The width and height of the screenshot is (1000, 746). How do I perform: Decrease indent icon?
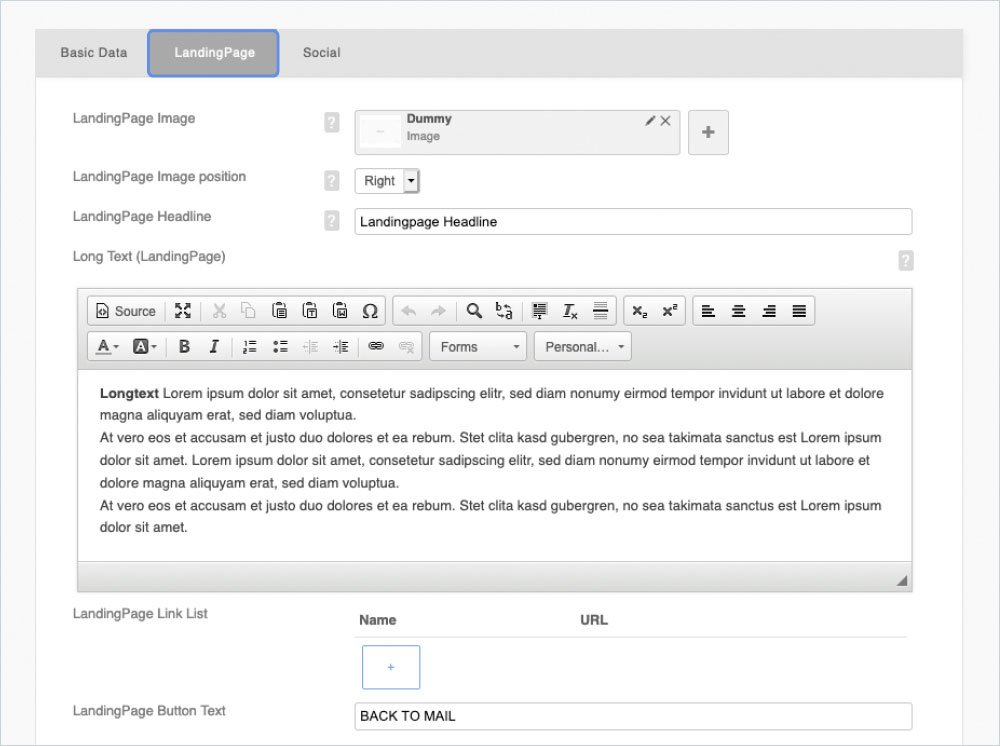311,347
